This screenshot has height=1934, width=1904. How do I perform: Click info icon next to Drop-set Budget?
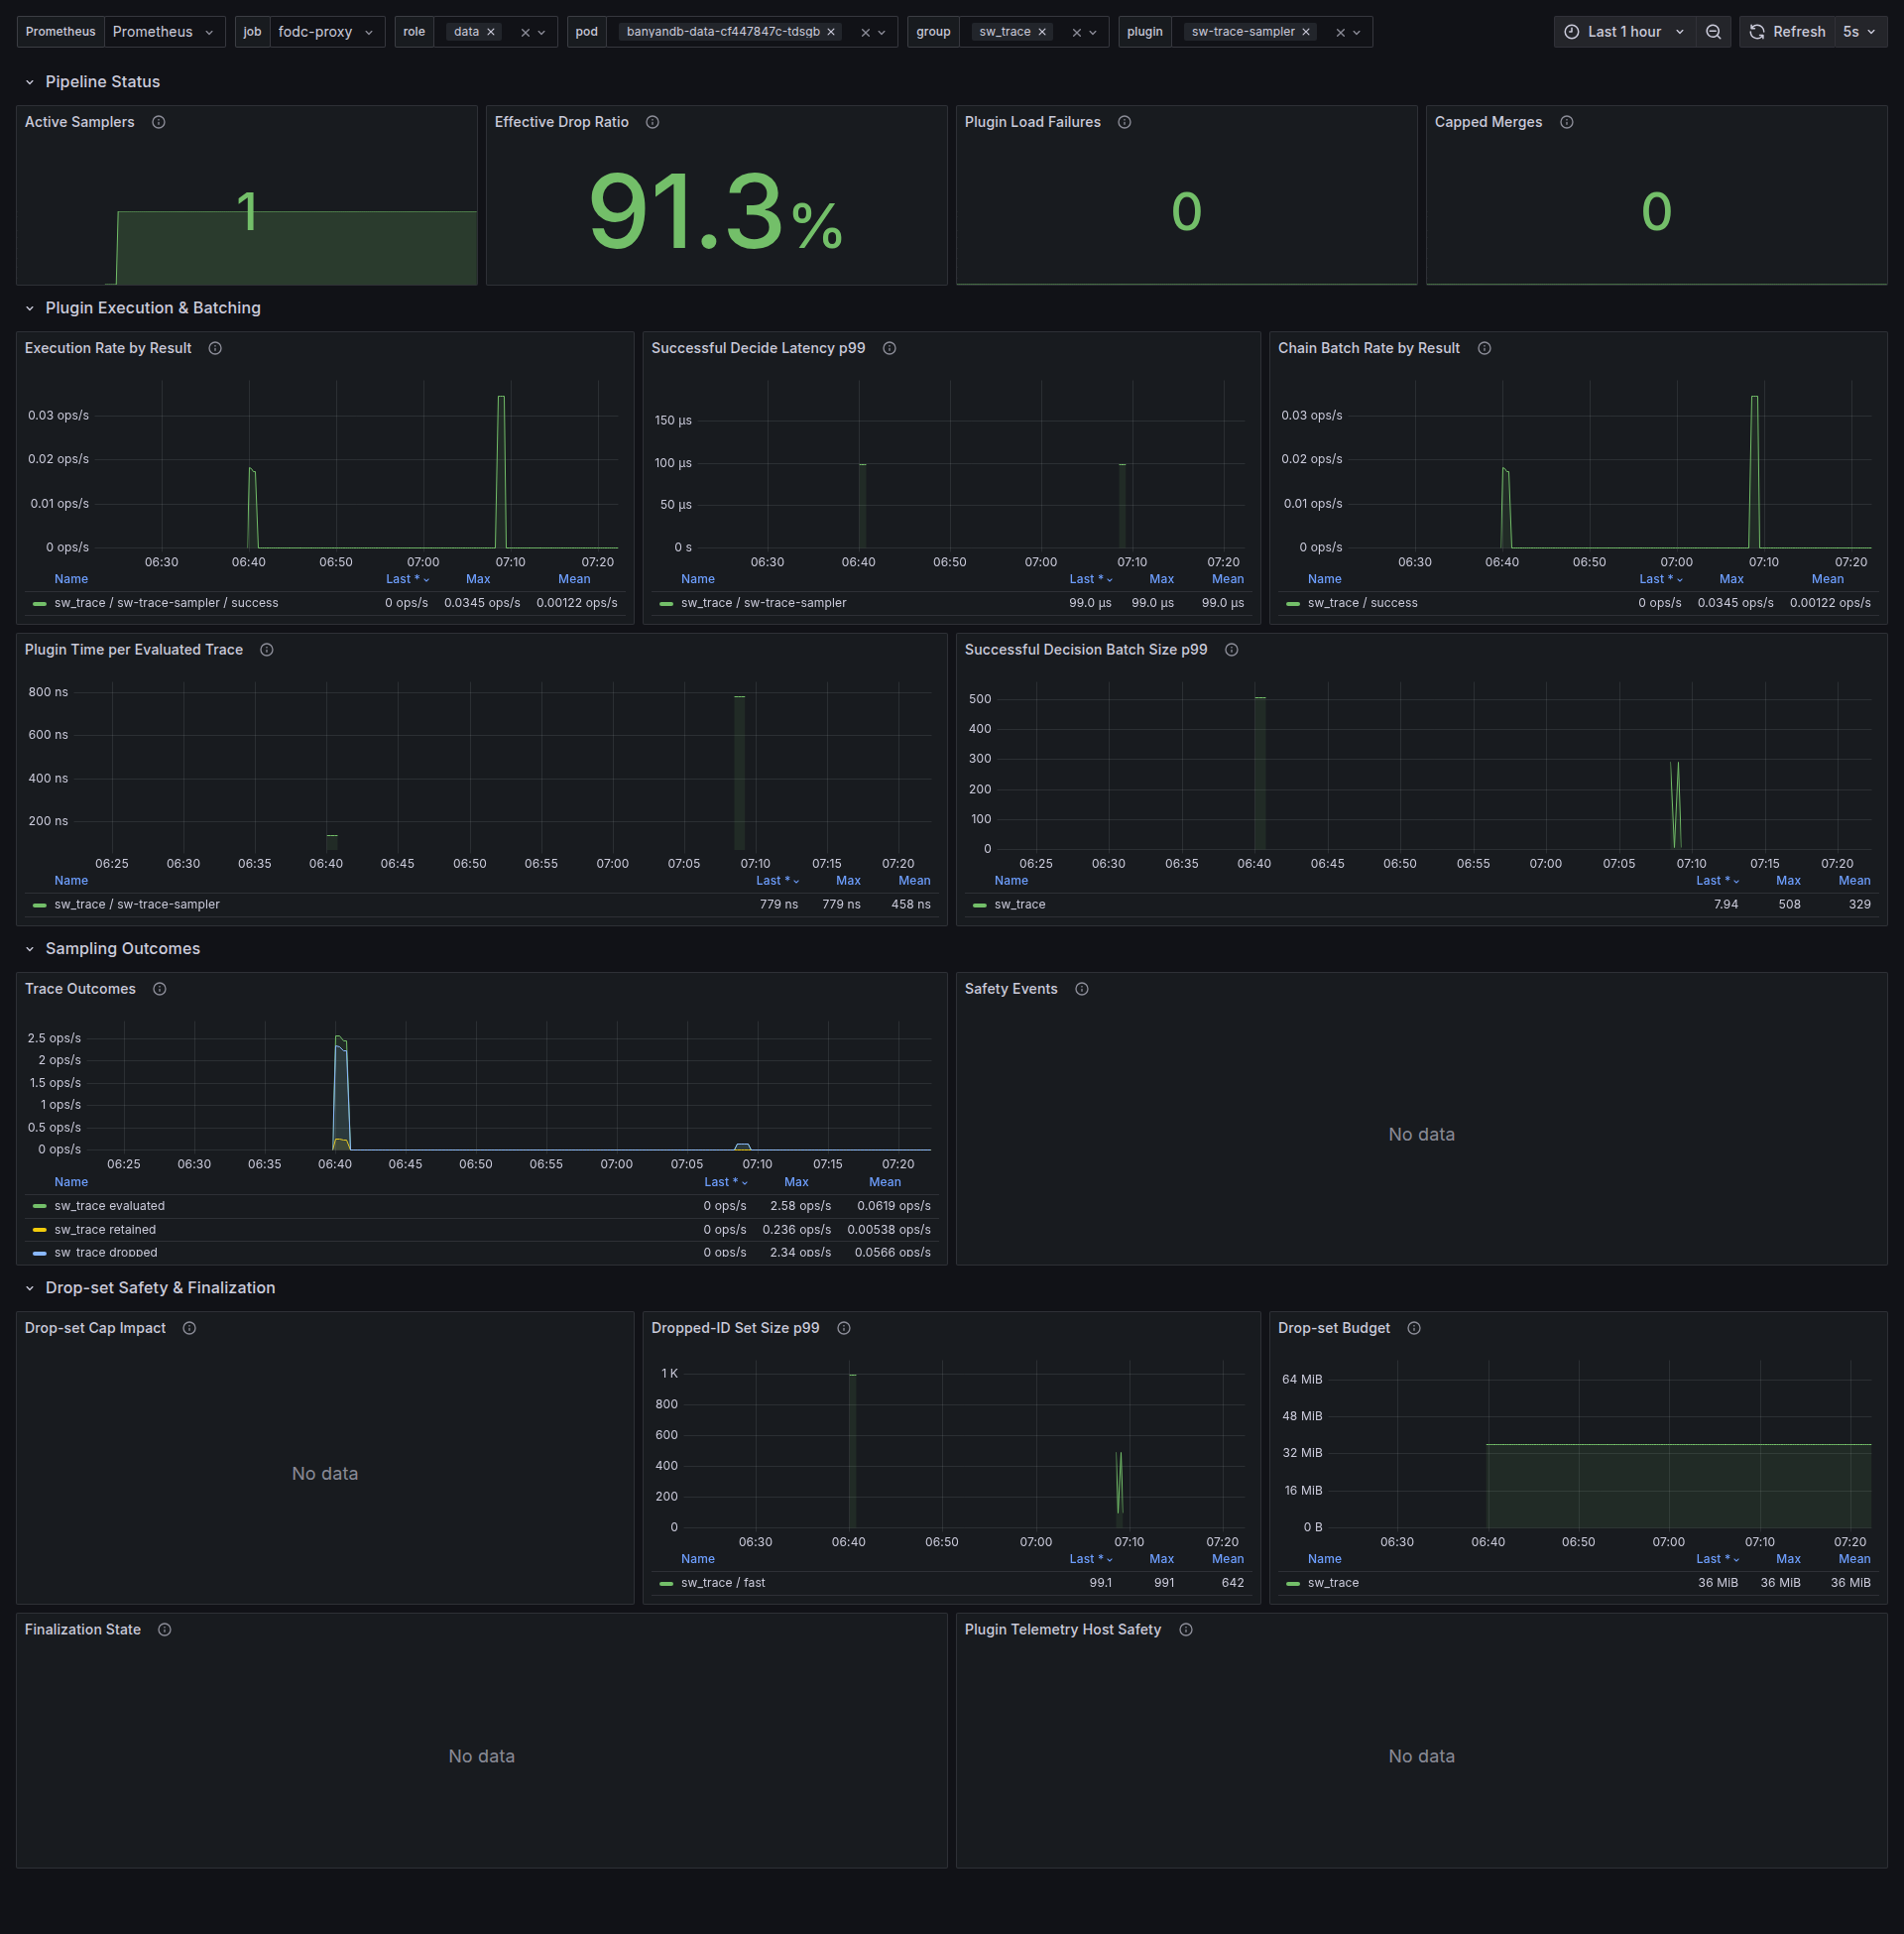pos(1413,1328)
